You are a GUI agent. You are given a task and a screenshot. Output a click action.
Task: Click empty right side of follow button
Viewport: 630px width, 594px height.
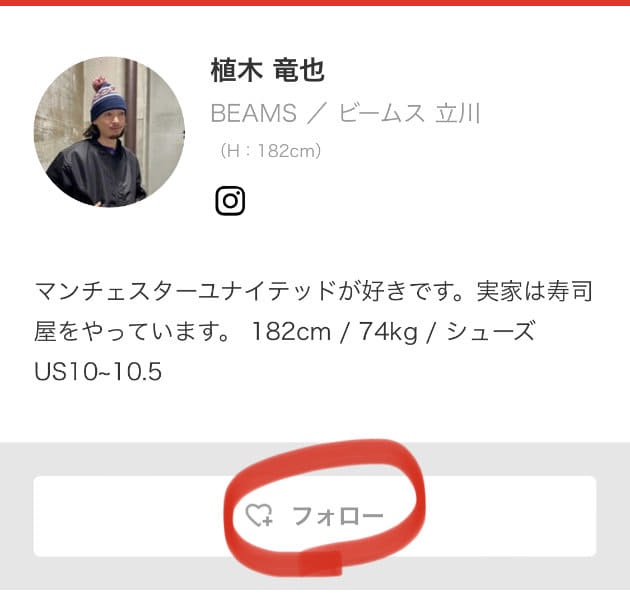pyautogui.click(x=510, y=516)
